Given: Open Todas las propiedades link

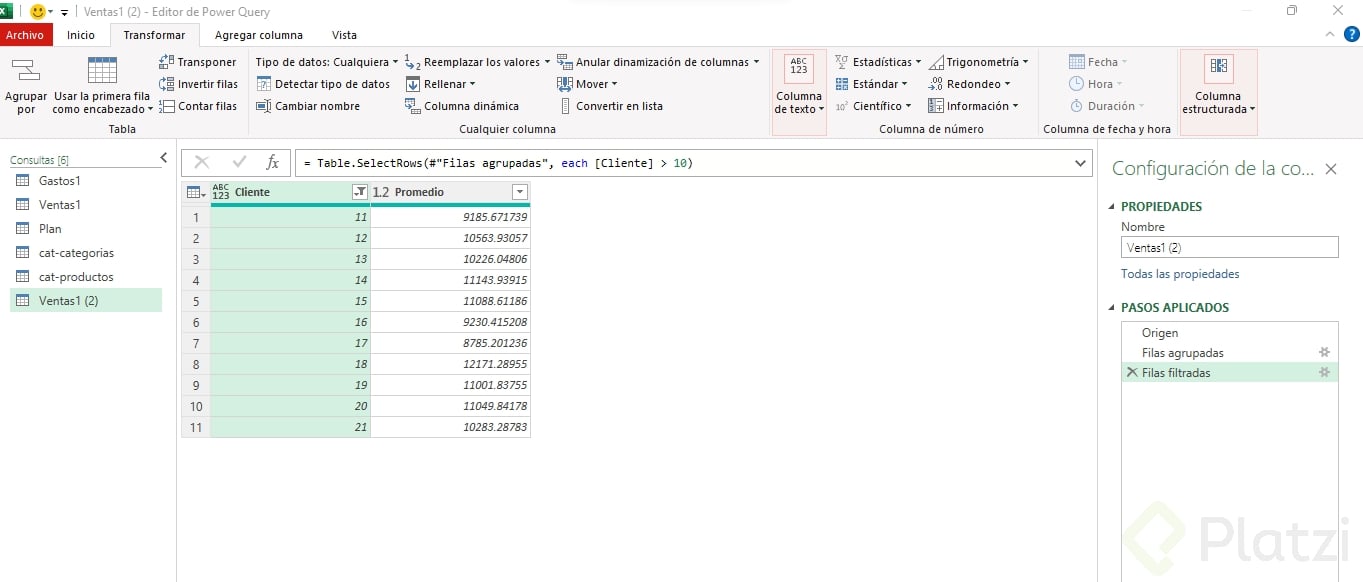Looking at the screenshot, I should pos(1180,274).
